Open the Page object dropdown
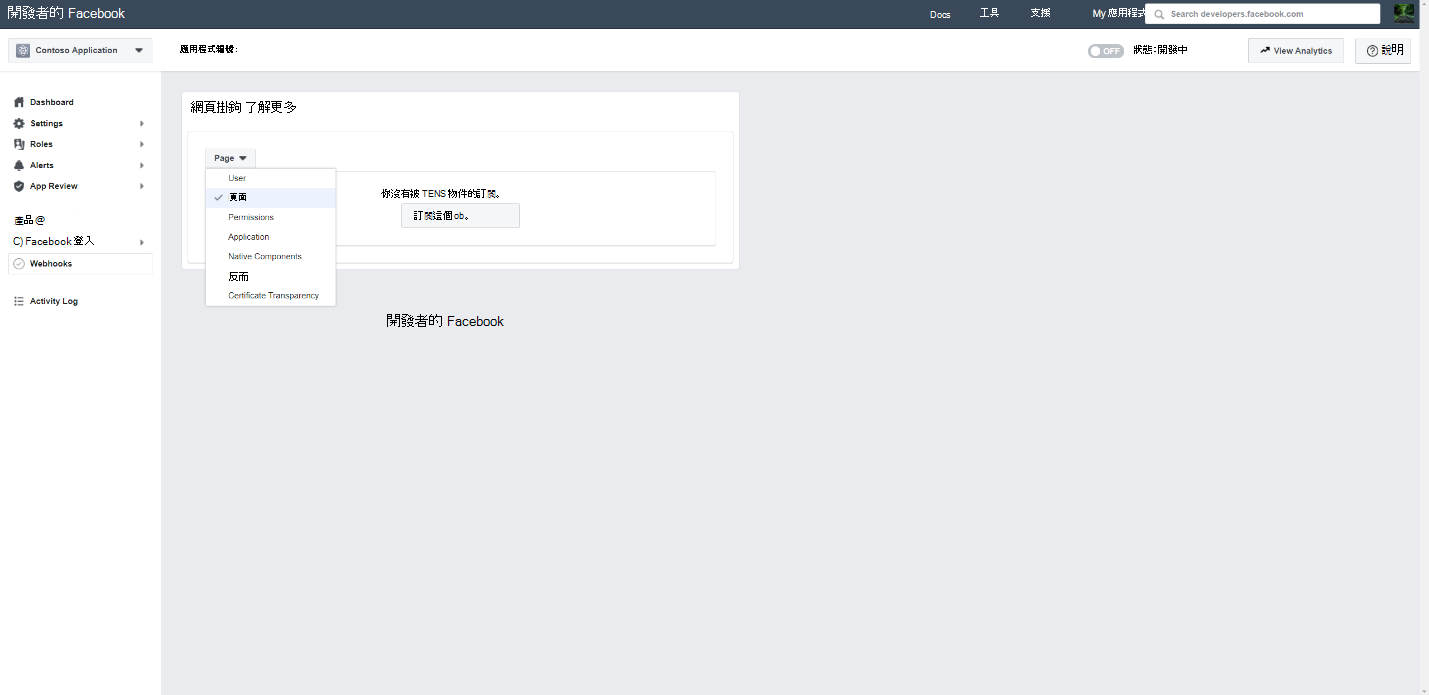 click(230, 158)
